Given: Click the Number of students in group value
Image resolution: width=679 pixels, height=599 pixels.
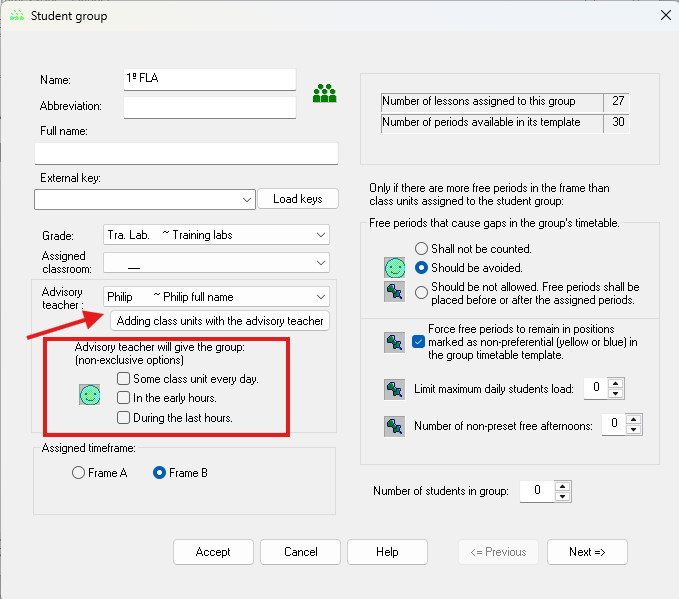Looking at the screenshot, I should pyautogui.click(x=537, y=491).
